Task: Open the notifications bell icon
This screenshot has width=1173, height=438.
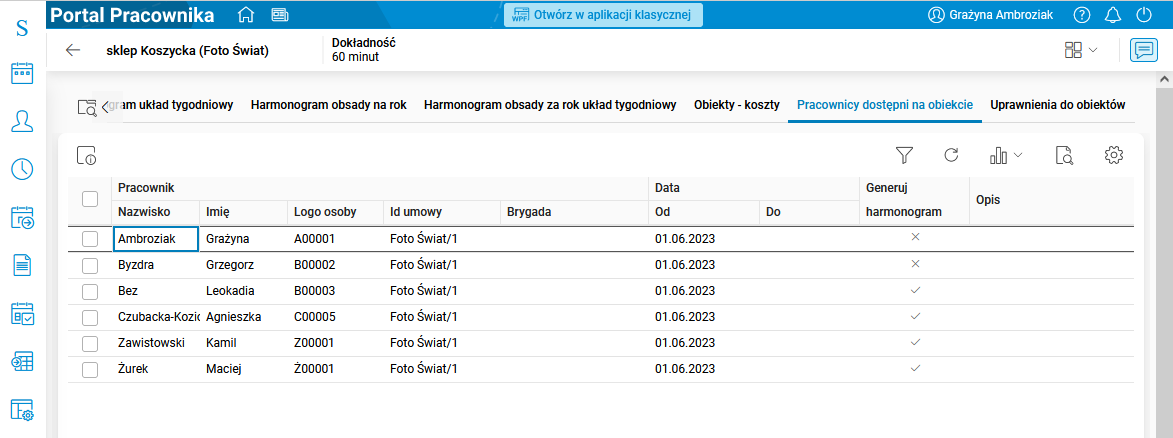Action: click(x=1112, y=15)
